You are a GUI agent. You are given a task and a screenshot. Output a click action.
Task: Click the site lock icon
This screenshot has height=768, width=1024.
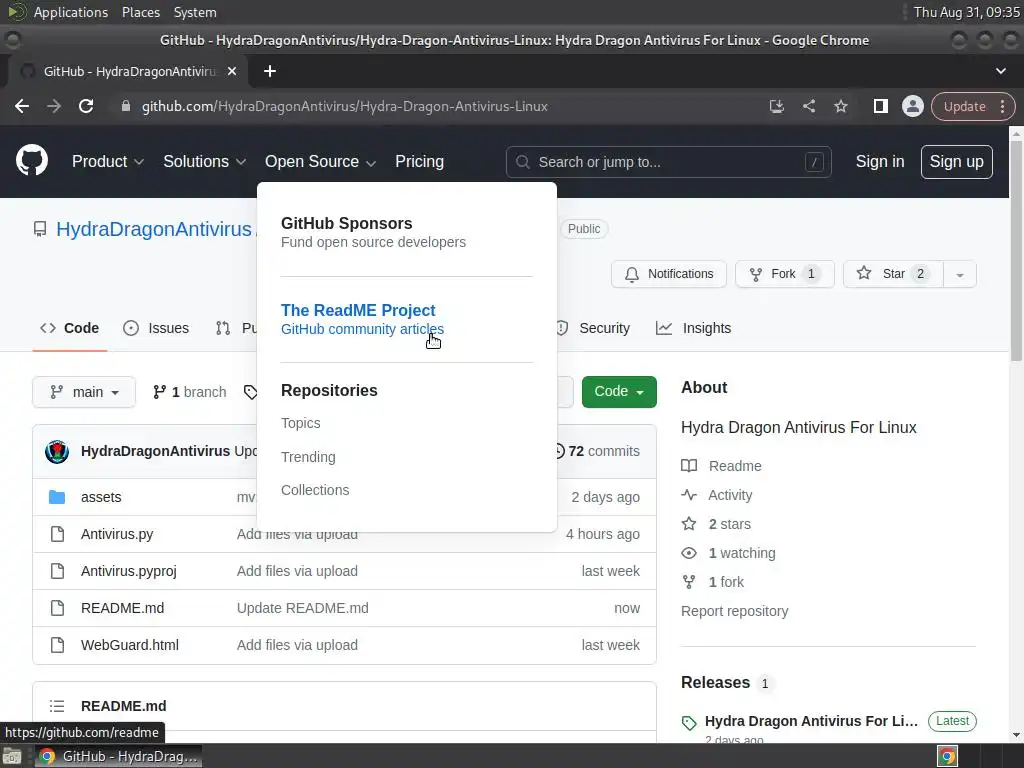coord(126,106)
